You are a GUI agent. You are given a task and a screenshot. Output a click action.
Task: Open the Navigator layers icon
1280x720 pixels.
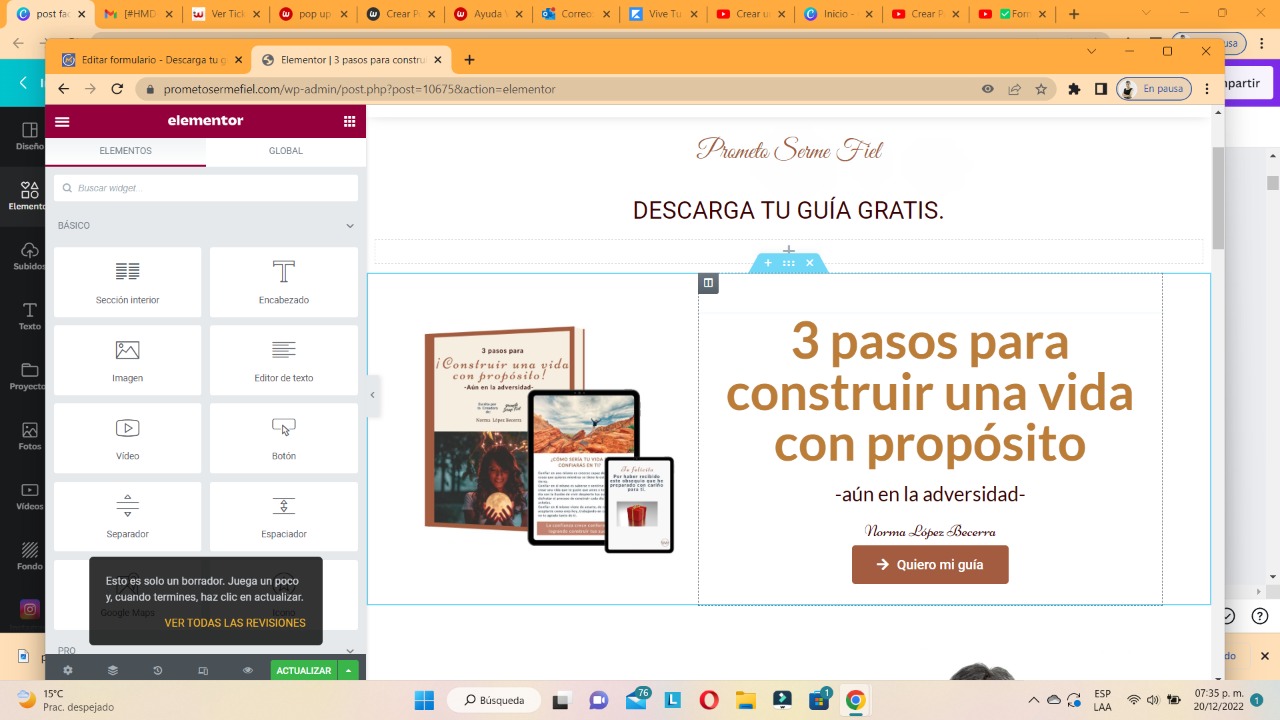113,670
